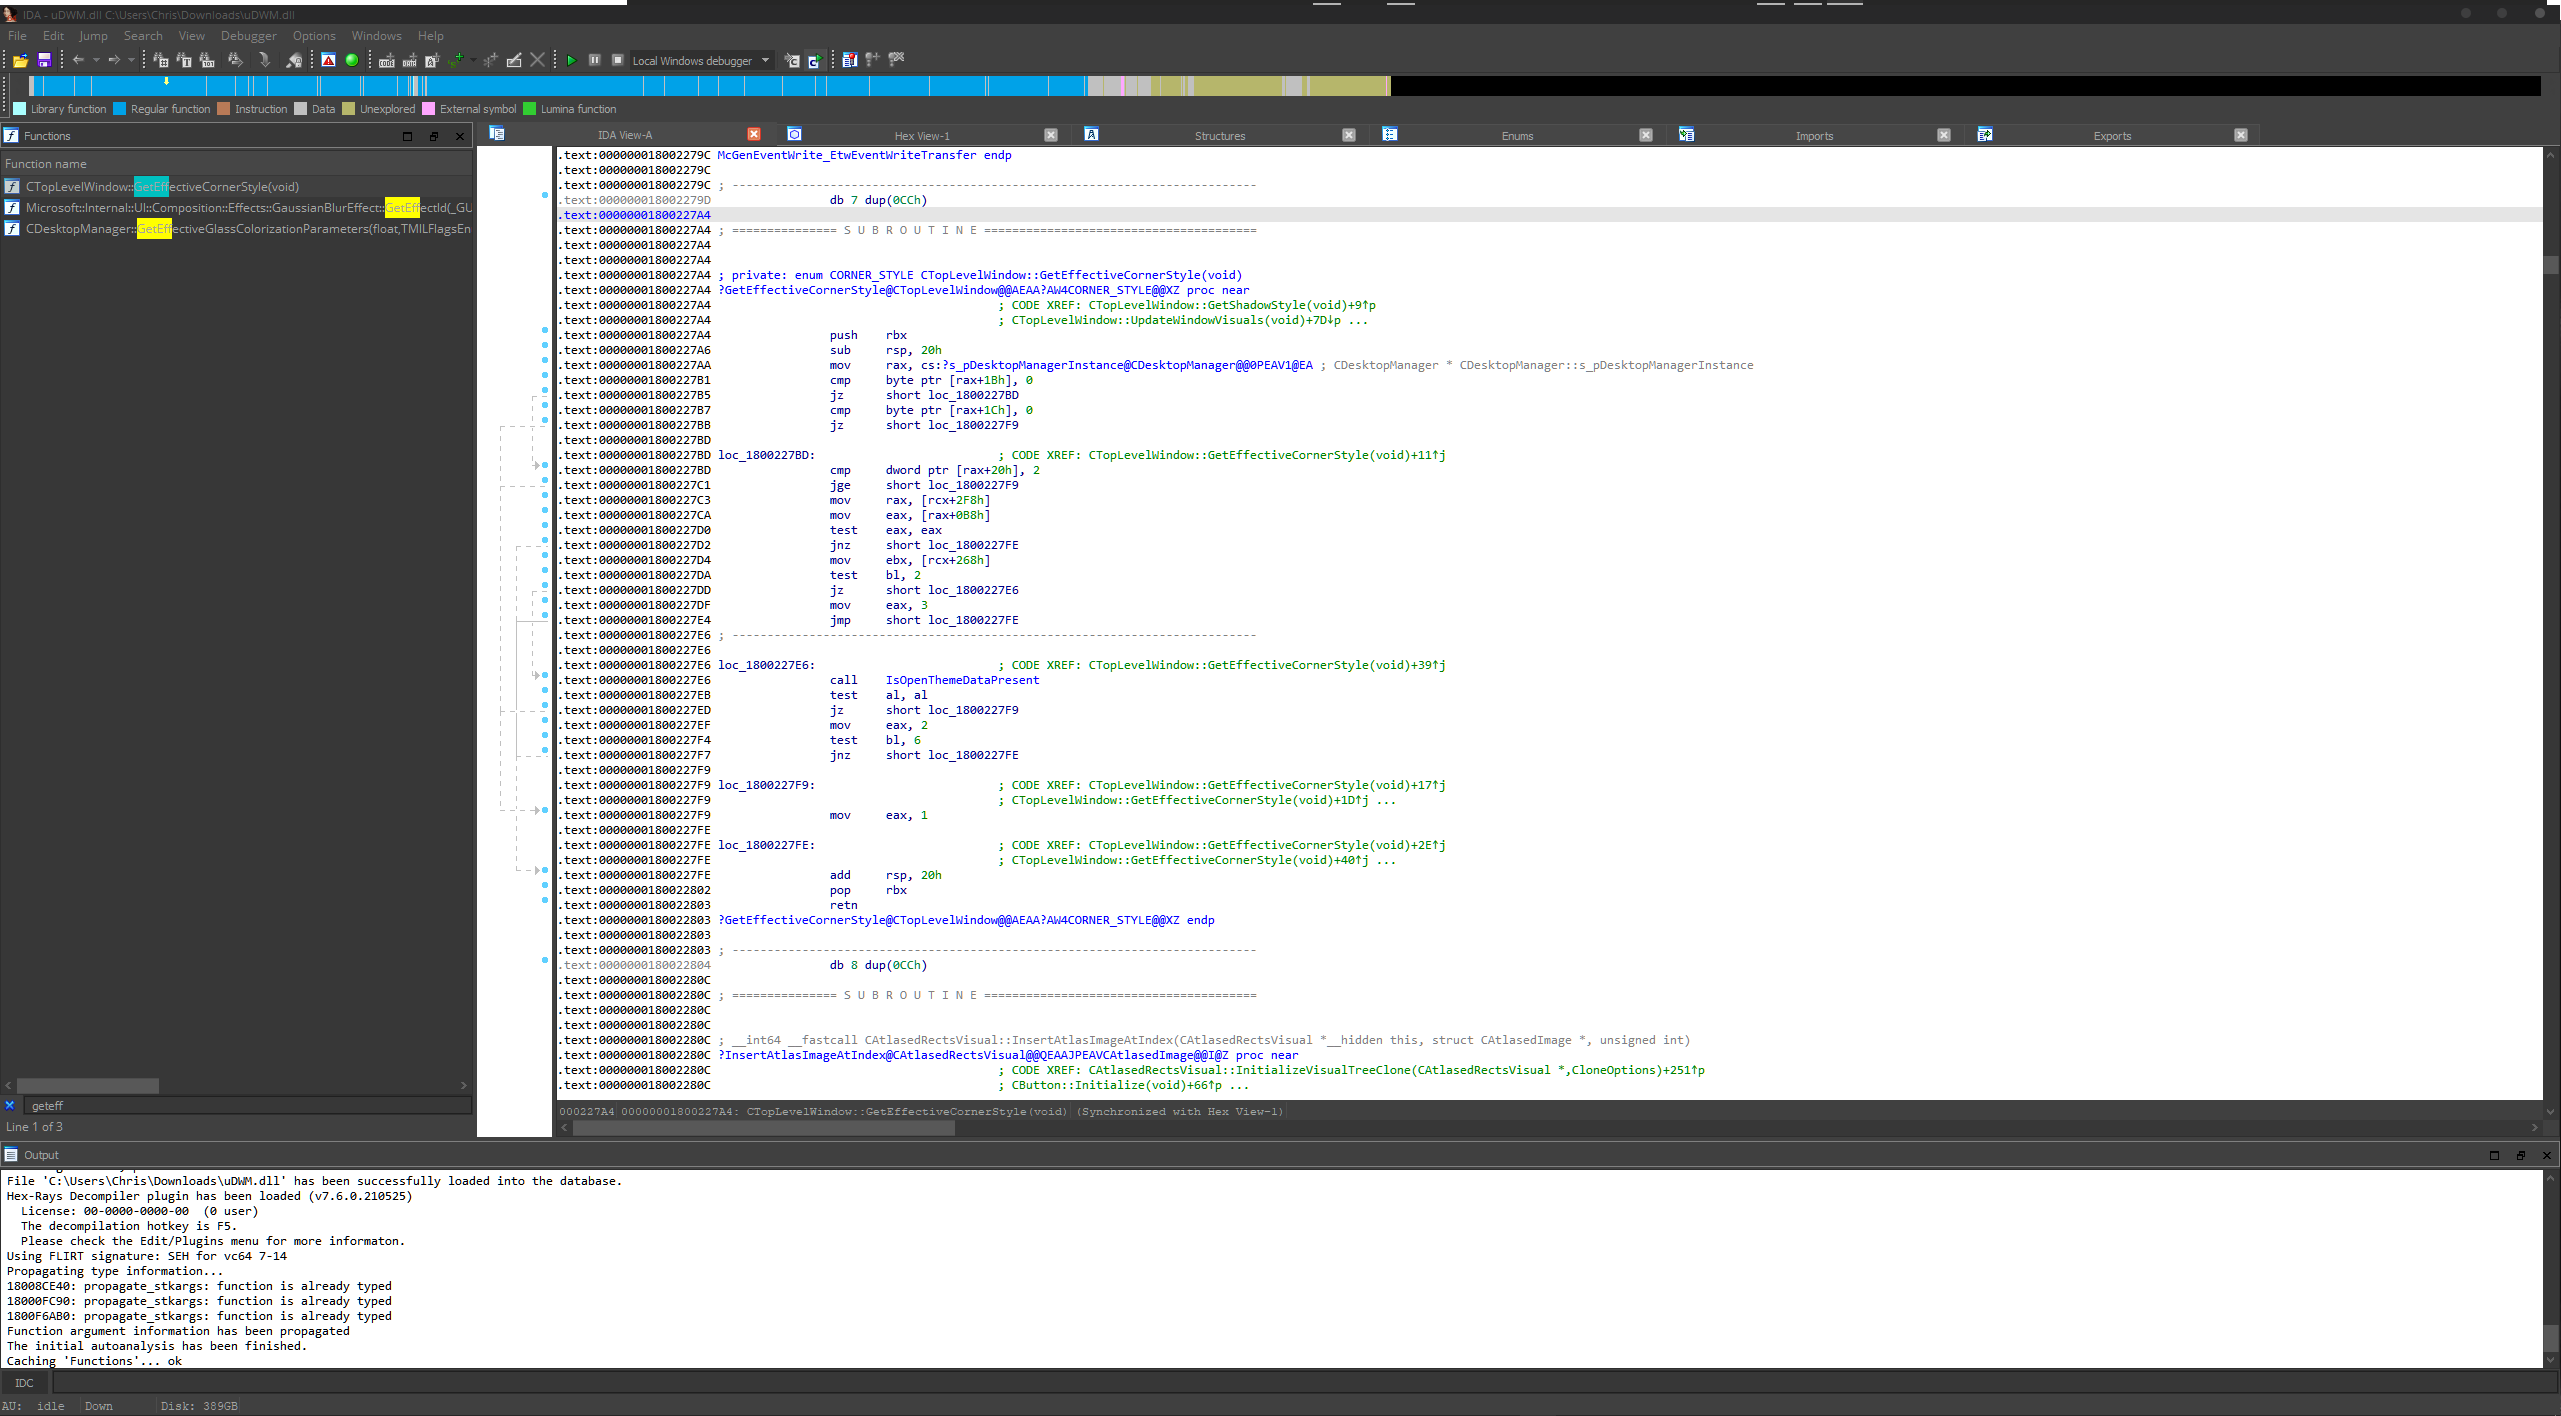Click the green circle Lumina icon
This screenshot has width=2561, height=1416.
(352, 61)
